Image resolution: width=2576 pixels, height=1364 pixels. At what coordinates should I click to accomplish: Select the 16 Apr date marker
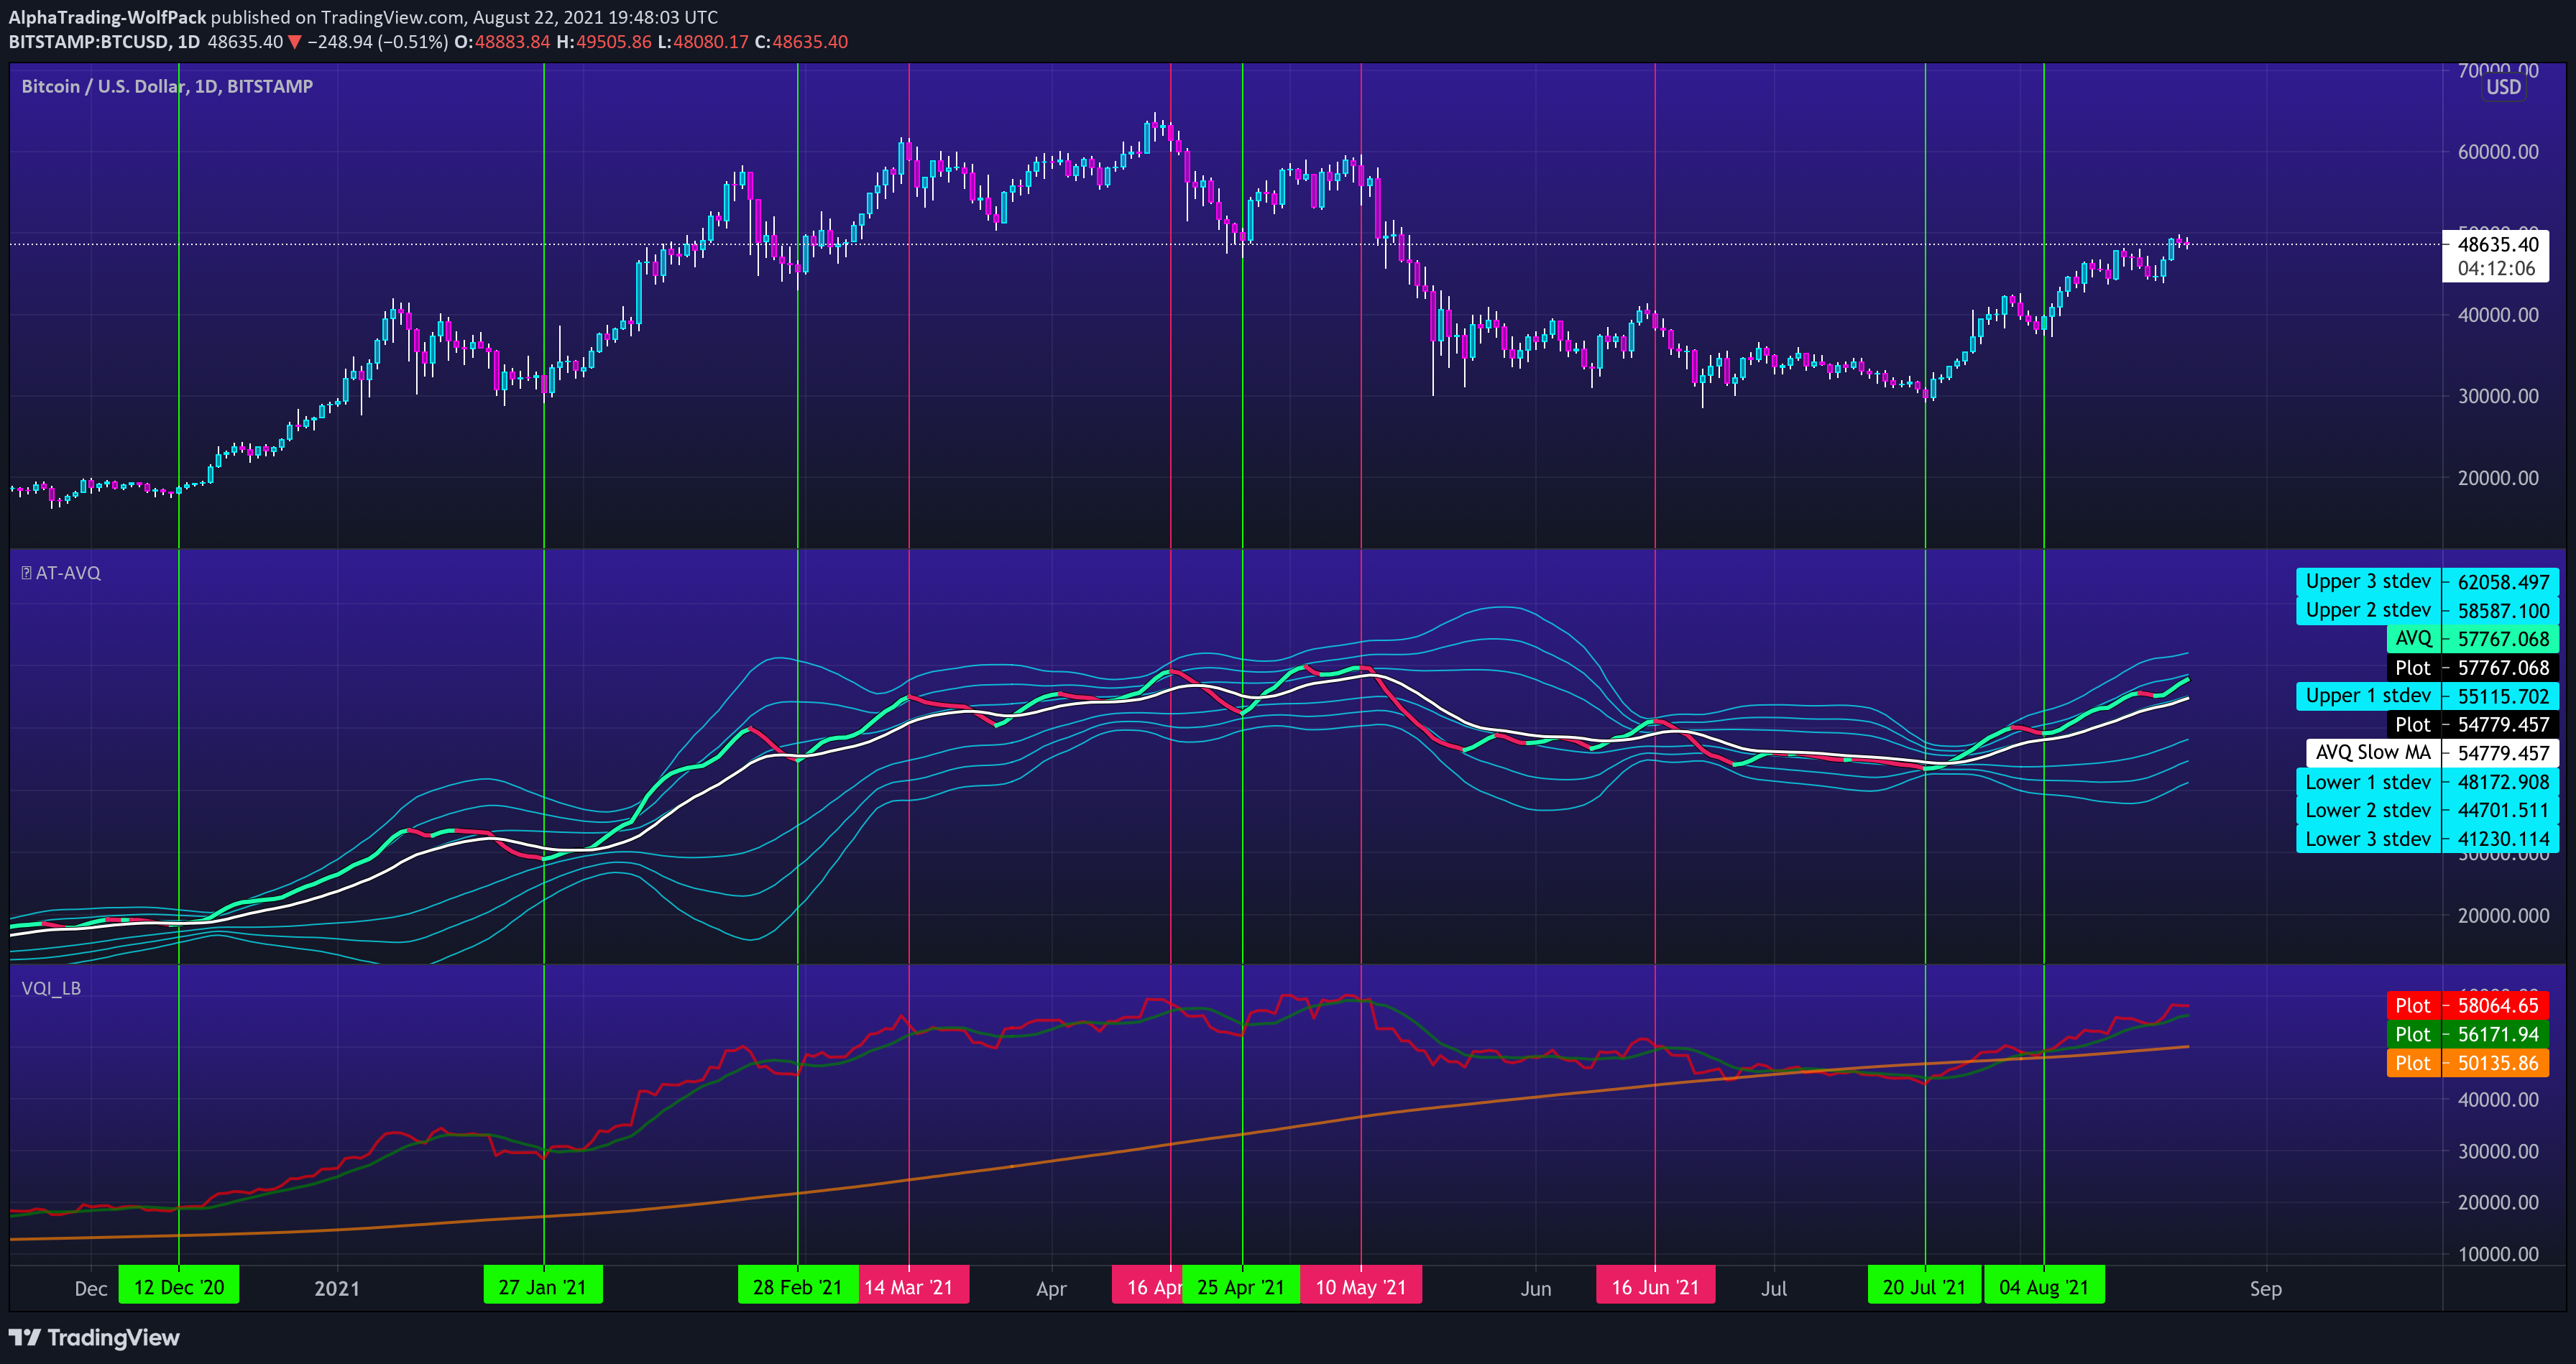coord(1148,1287)
